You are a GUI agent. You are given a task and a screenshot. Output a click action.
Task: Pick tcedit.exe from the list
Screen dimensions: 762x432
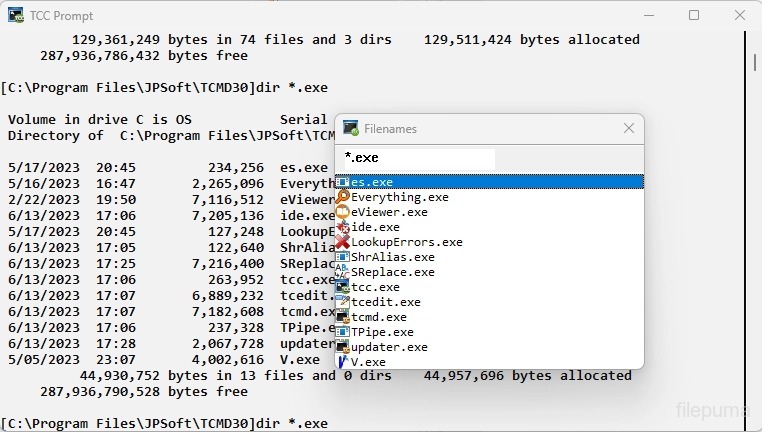[x=385, y=302]
